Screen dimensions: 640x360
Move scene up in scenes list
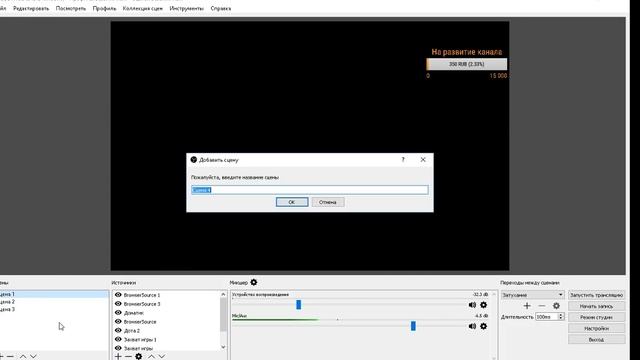(x=23, y=357)
